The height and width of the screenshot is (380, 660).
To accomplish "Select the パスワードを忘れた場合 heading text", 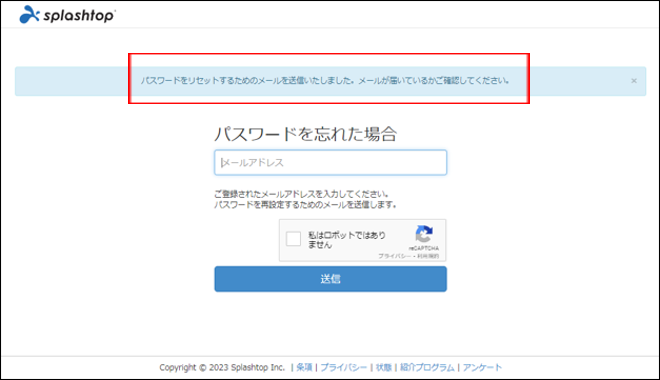I will click(306, 134).
